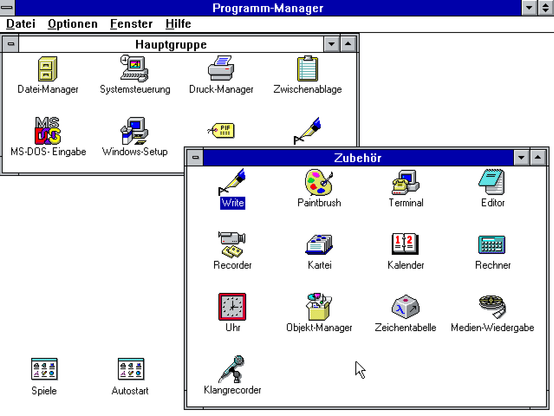Click the Medien-Wiedergabe film reel icon
The height and width of the screenshot is (416, 554).
(x=492, y=306)
